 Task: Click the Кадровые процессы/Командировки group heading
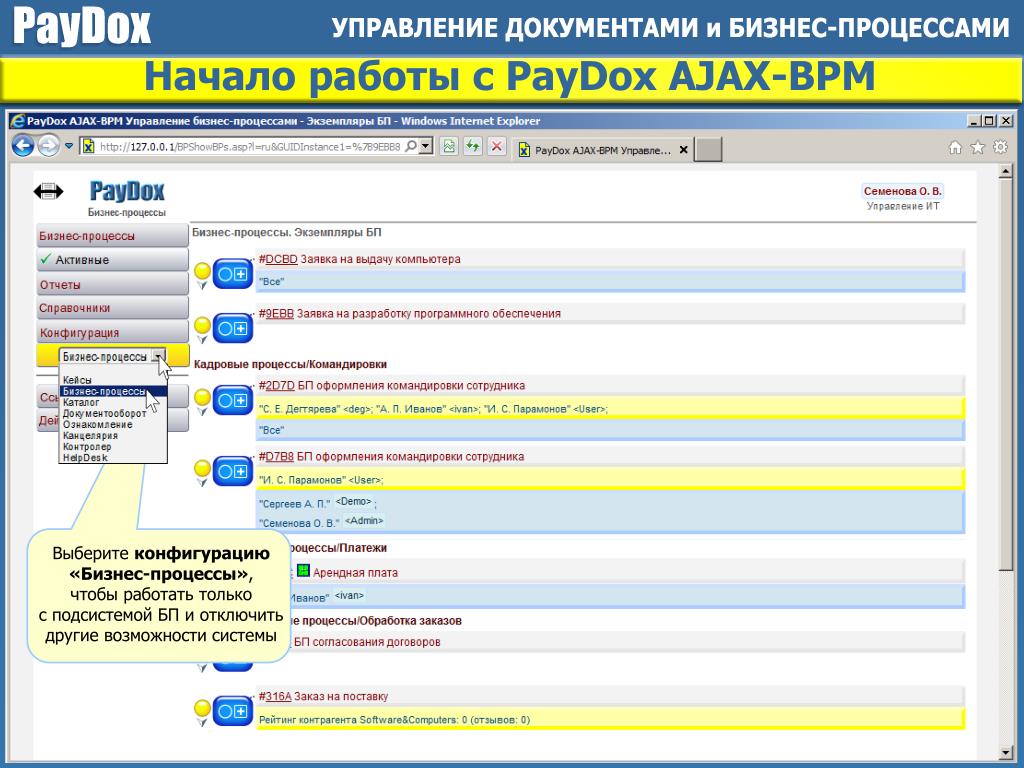290,364
